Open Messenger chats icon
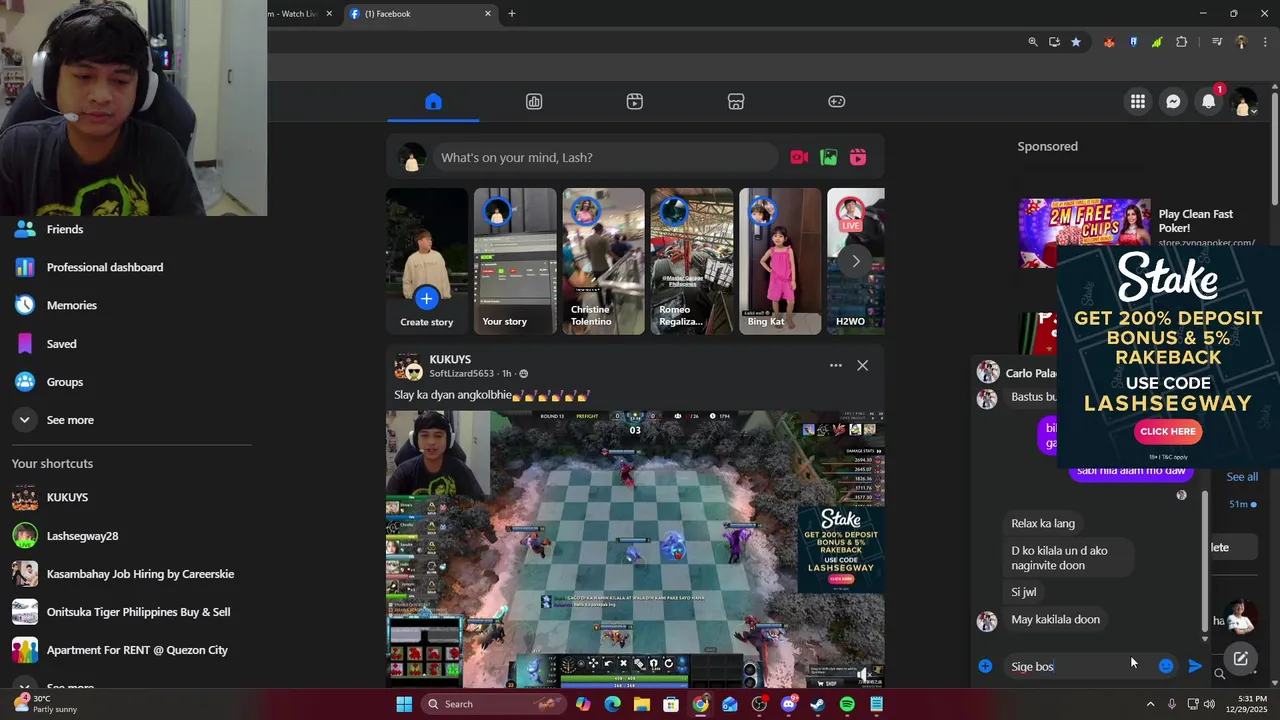Screen dimensions: 1280x720 (1173, 102)
